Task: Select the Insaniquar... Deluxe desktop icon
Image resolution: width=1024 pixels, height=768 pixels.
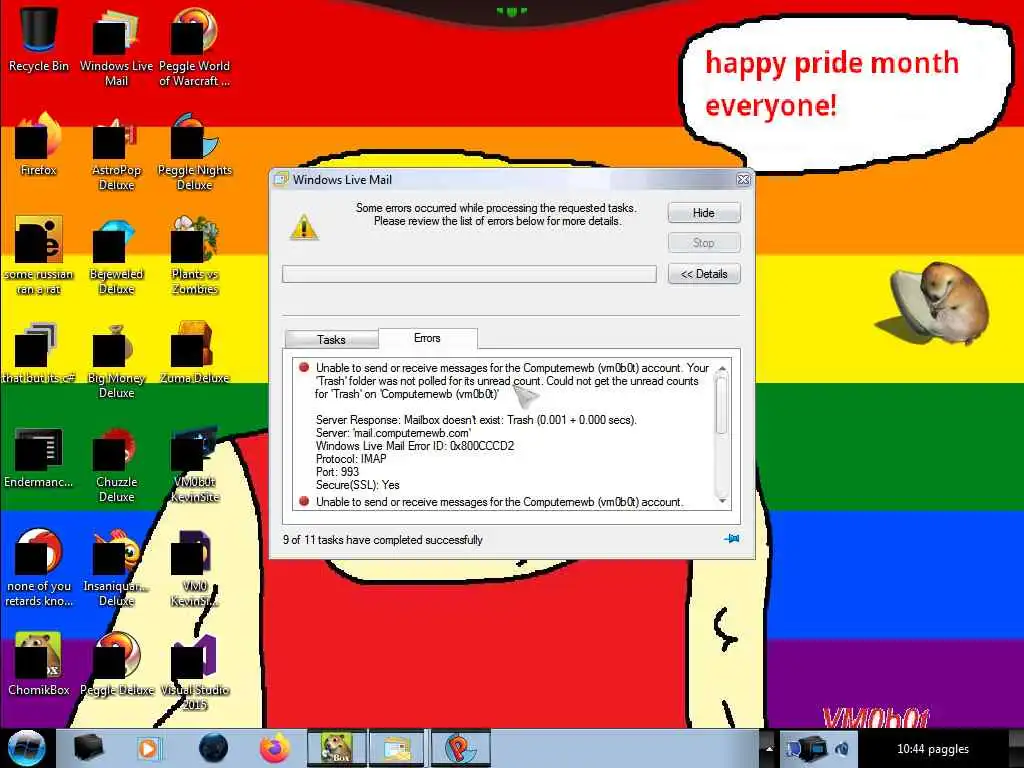Action: (116, 568)
